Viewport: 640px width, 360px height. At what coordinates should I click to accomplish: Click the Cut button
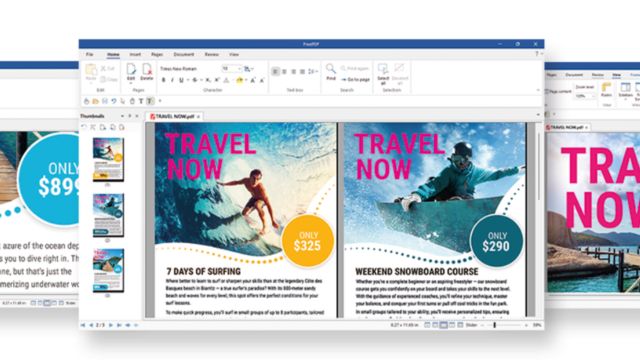tap(108, 69)
